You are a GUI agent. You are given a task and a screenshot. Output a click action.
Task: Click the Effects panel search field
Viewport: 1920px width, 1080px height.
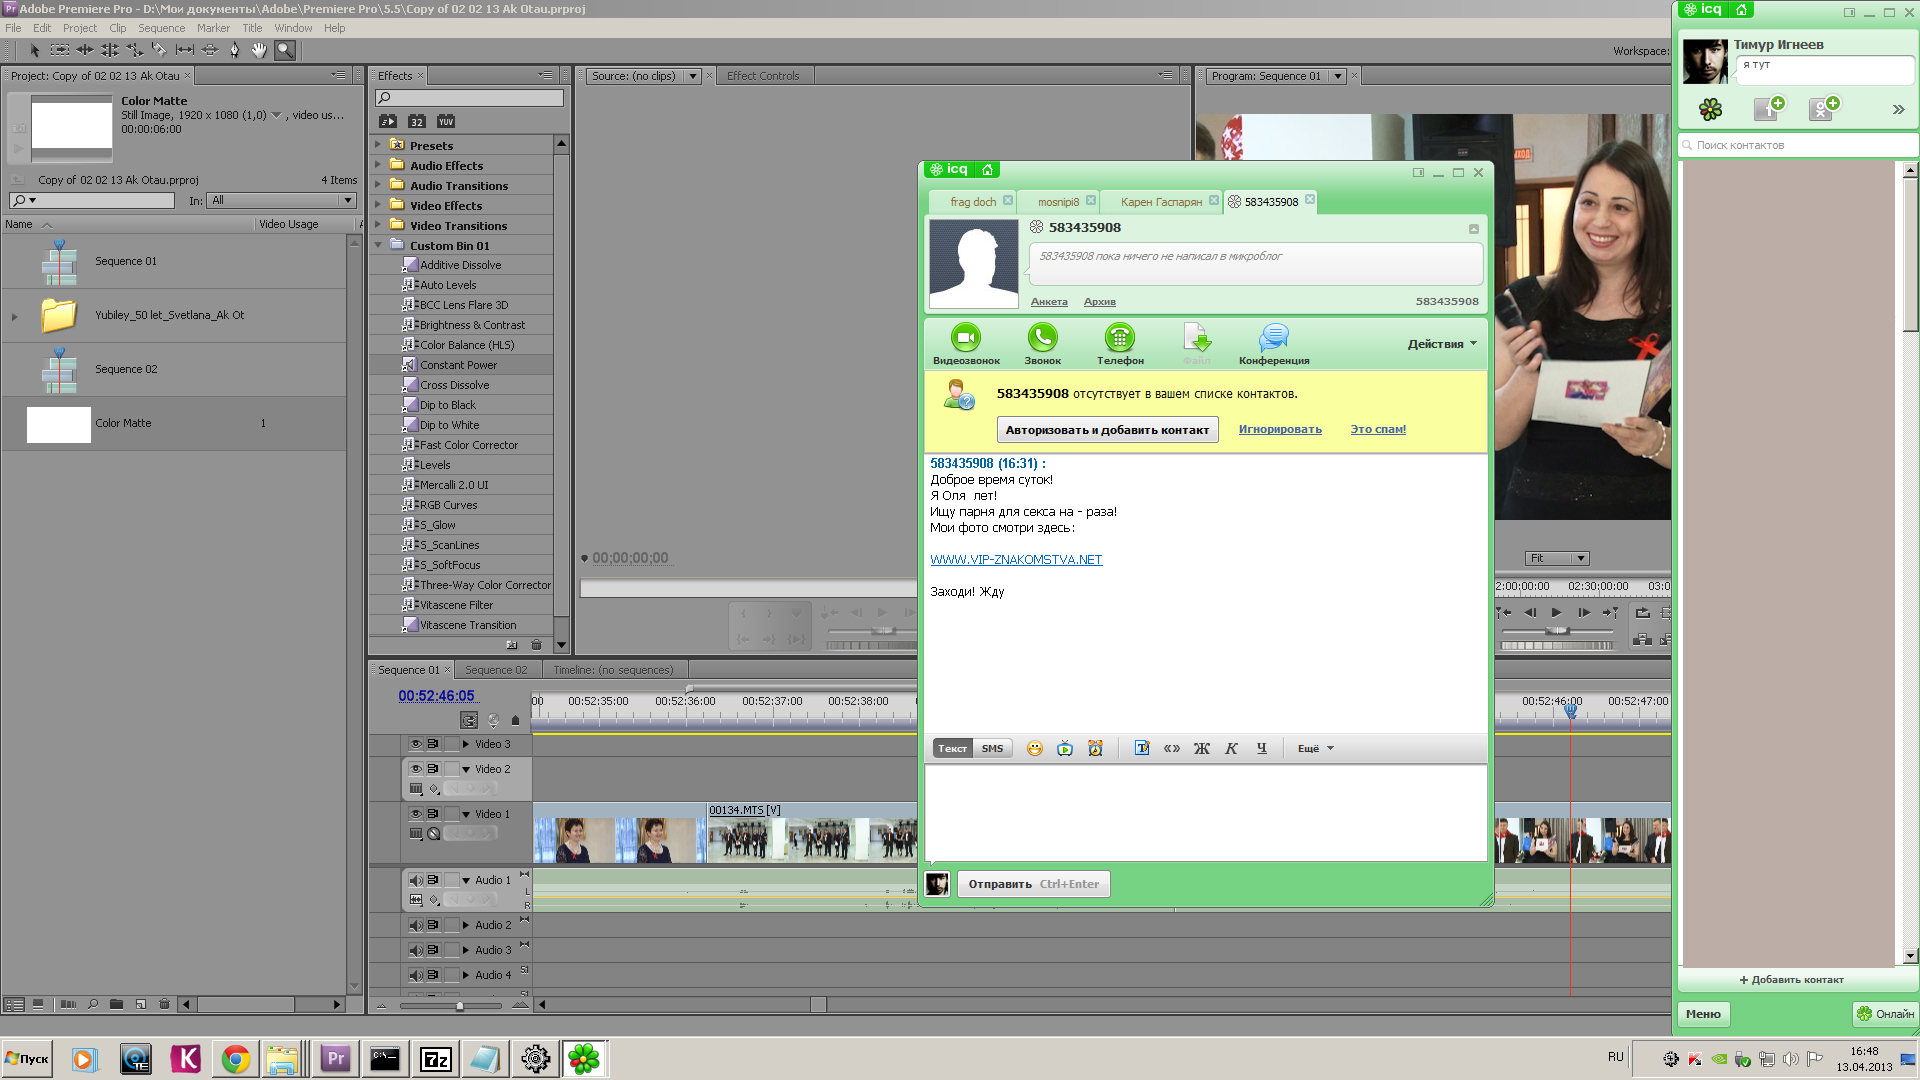point(469,98)
